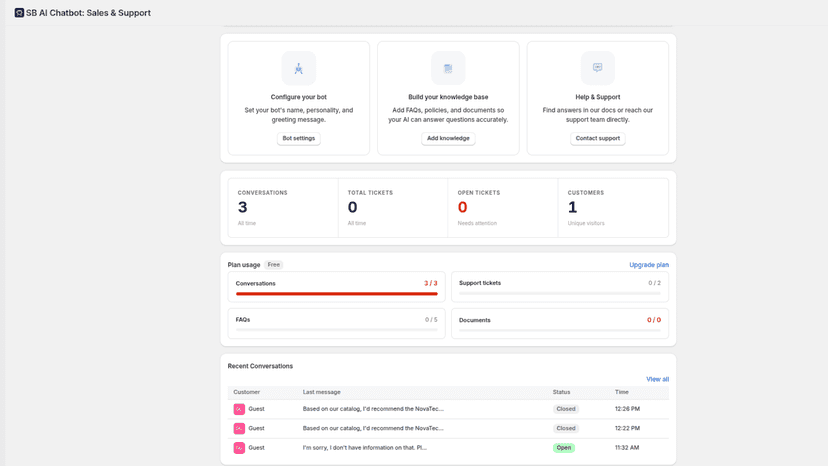Click the Last message column header

point(322,392)
